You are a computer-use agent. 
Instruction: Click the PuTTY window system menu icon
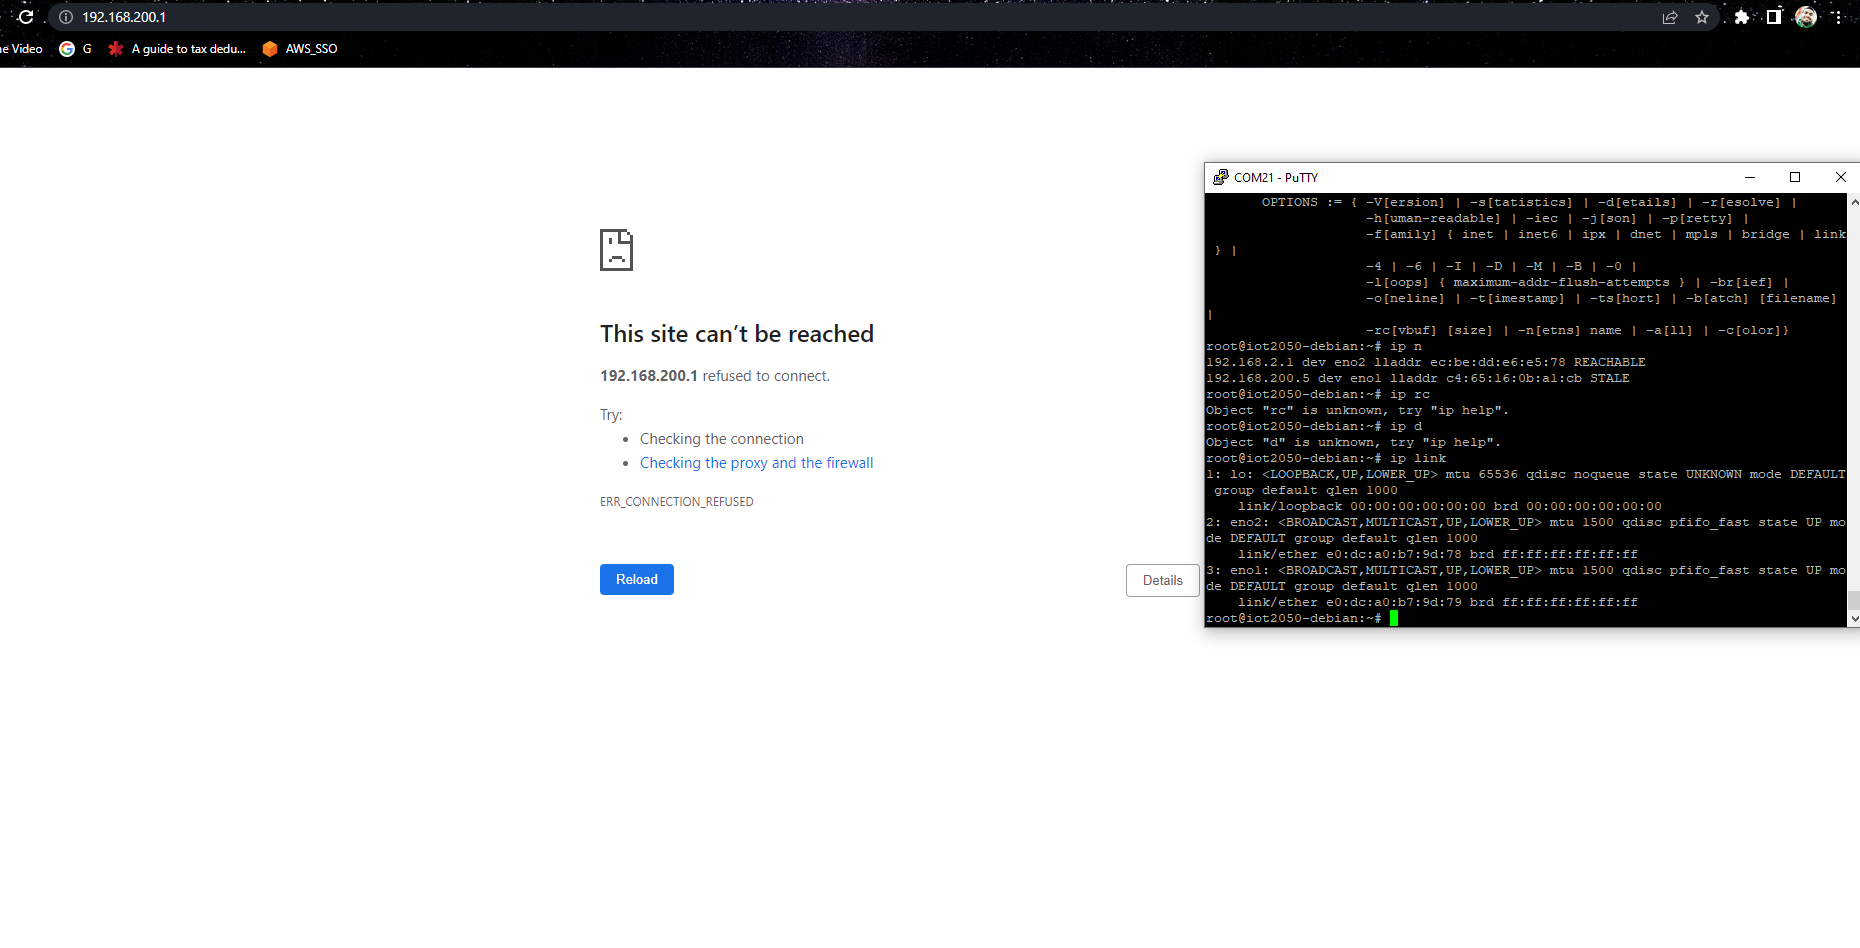(x=1220, y=177)
